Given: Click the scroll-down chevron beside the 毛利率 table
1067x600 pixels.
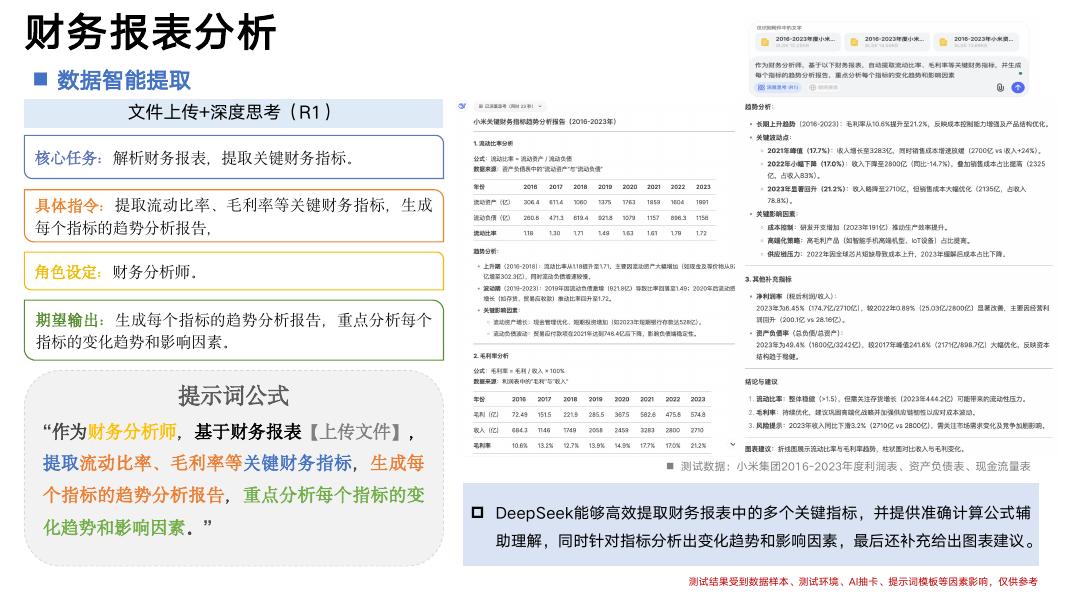Looking at the screenshot, I should (732, 445).
